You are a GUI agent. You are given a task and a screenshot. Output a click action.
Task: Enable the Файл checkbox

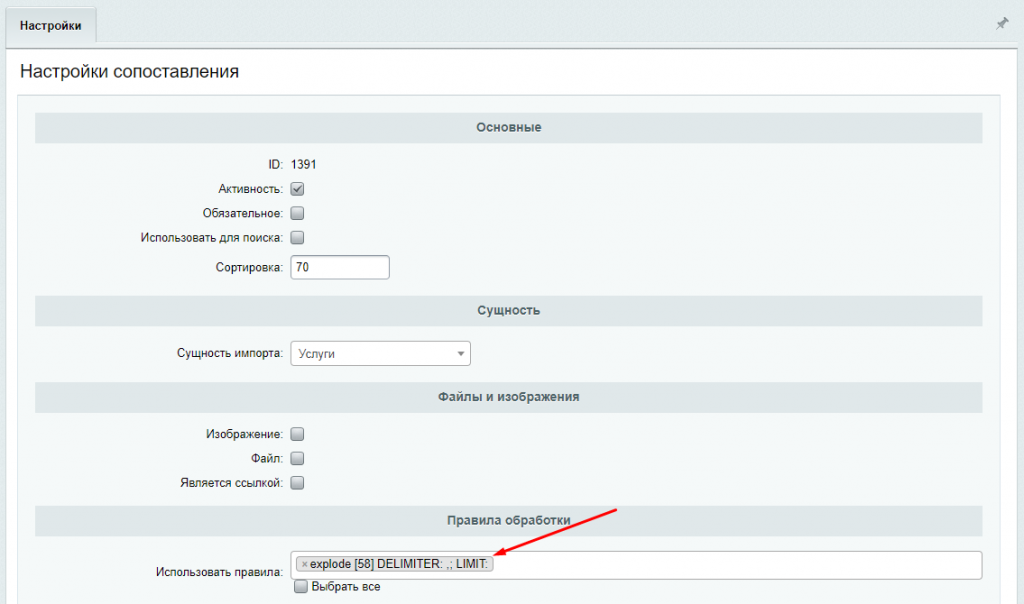pyautogui.click(x=297, y=458)
